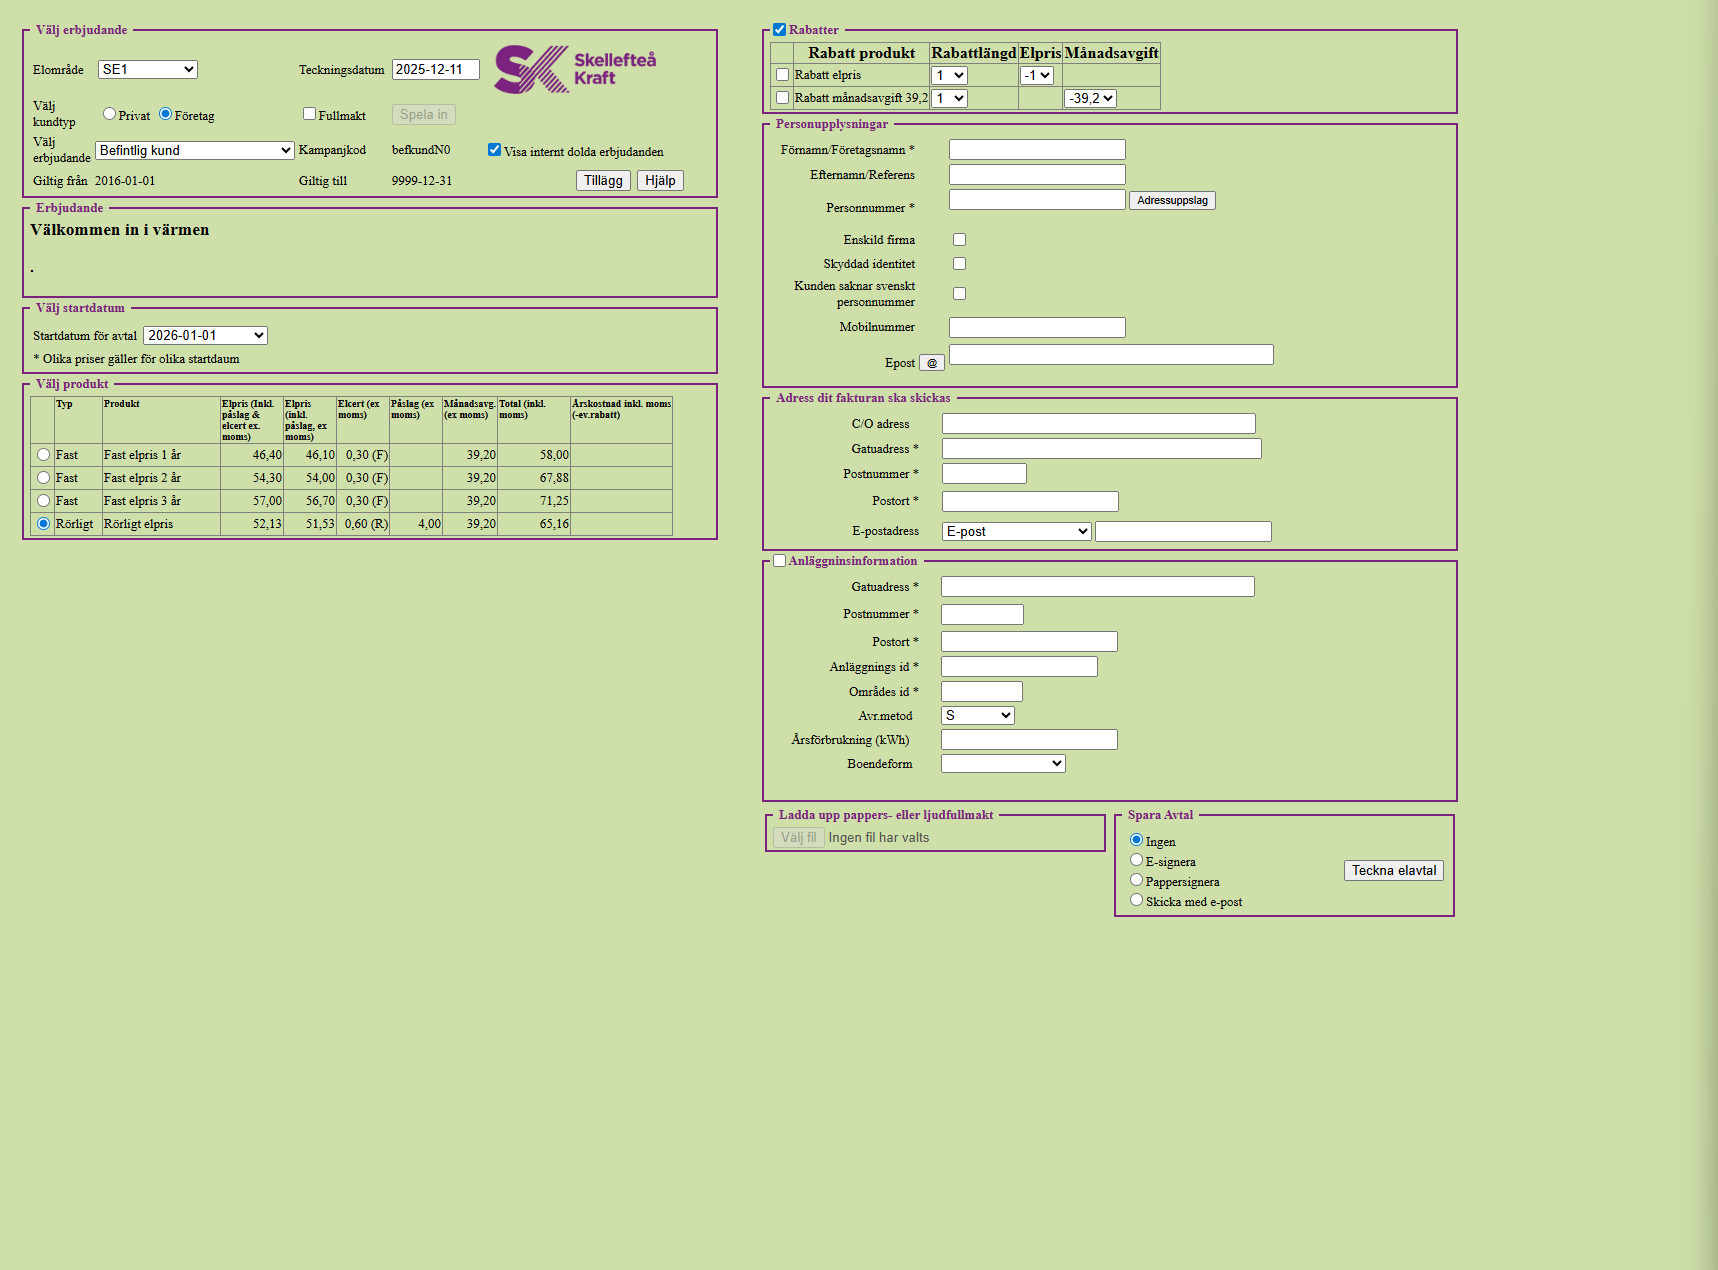Image resolution: width=1718 pixels, height=1270 pixels.
Task: Click Teckna elavtal button
Action: click(x=1393, y=870)
